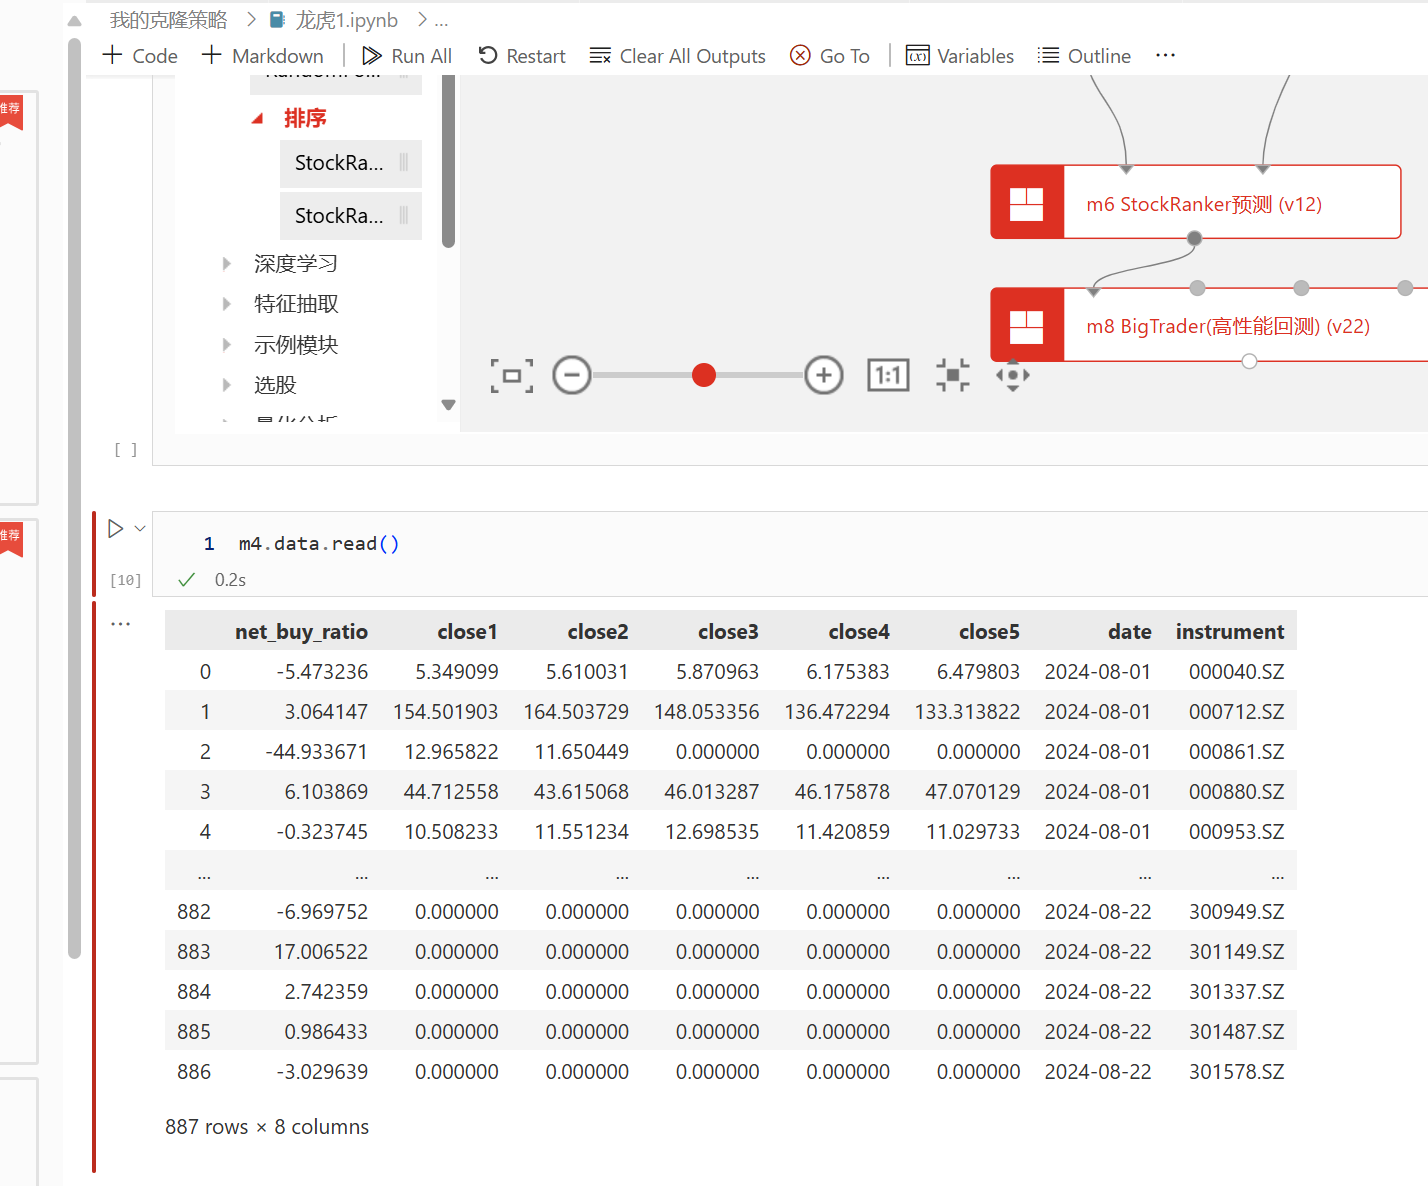Screen dimensions: 1428x1186
Task: Select the m8 BigTrader node
Action: [x=1227, y=326]
